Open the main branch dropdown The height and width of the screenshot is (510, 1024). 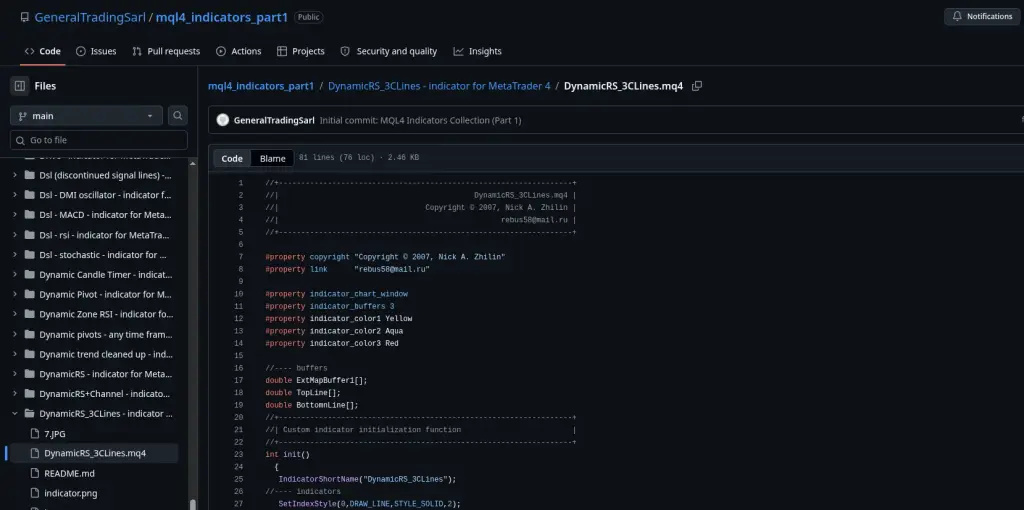coord(86,116)
